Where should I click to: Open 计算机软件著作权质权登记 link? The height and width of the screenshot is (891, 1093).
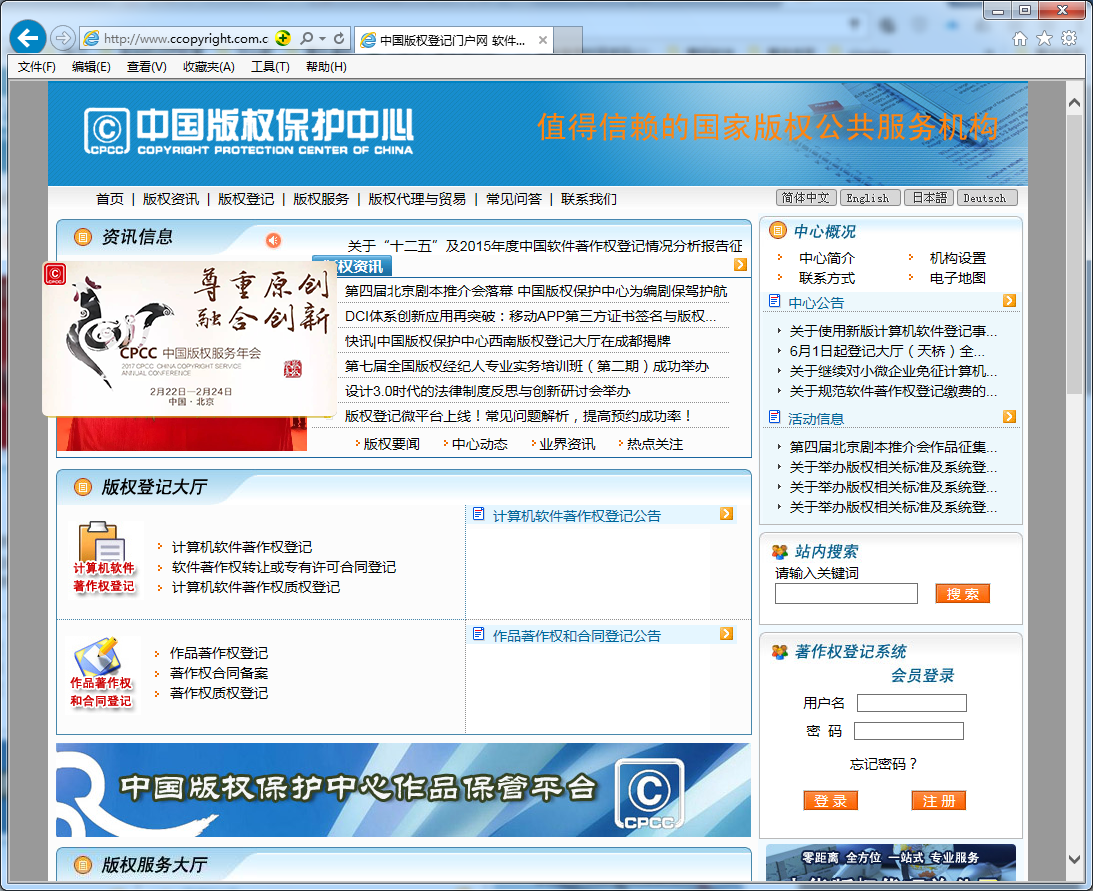tap(256, 588)
